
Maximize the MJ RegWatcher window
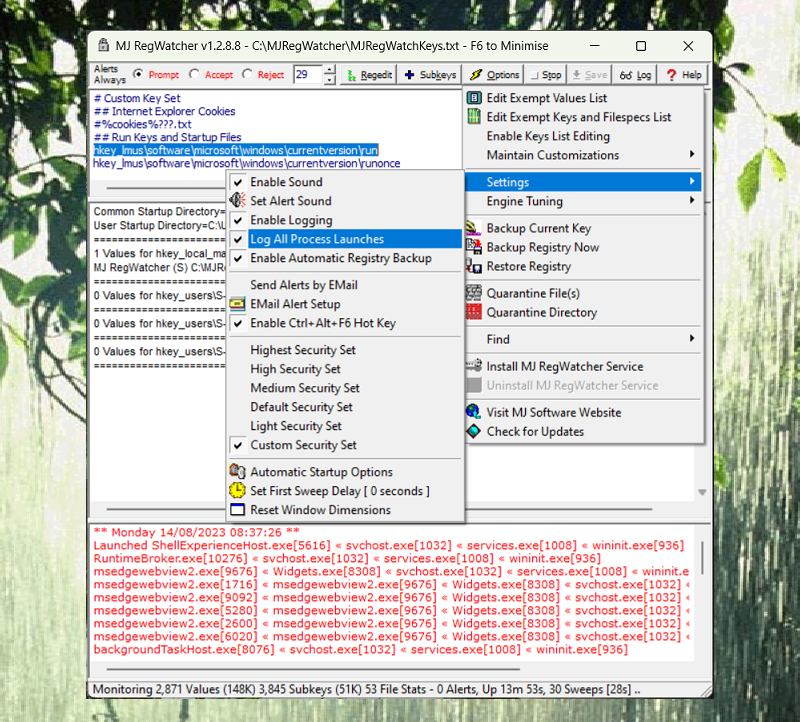641,46
